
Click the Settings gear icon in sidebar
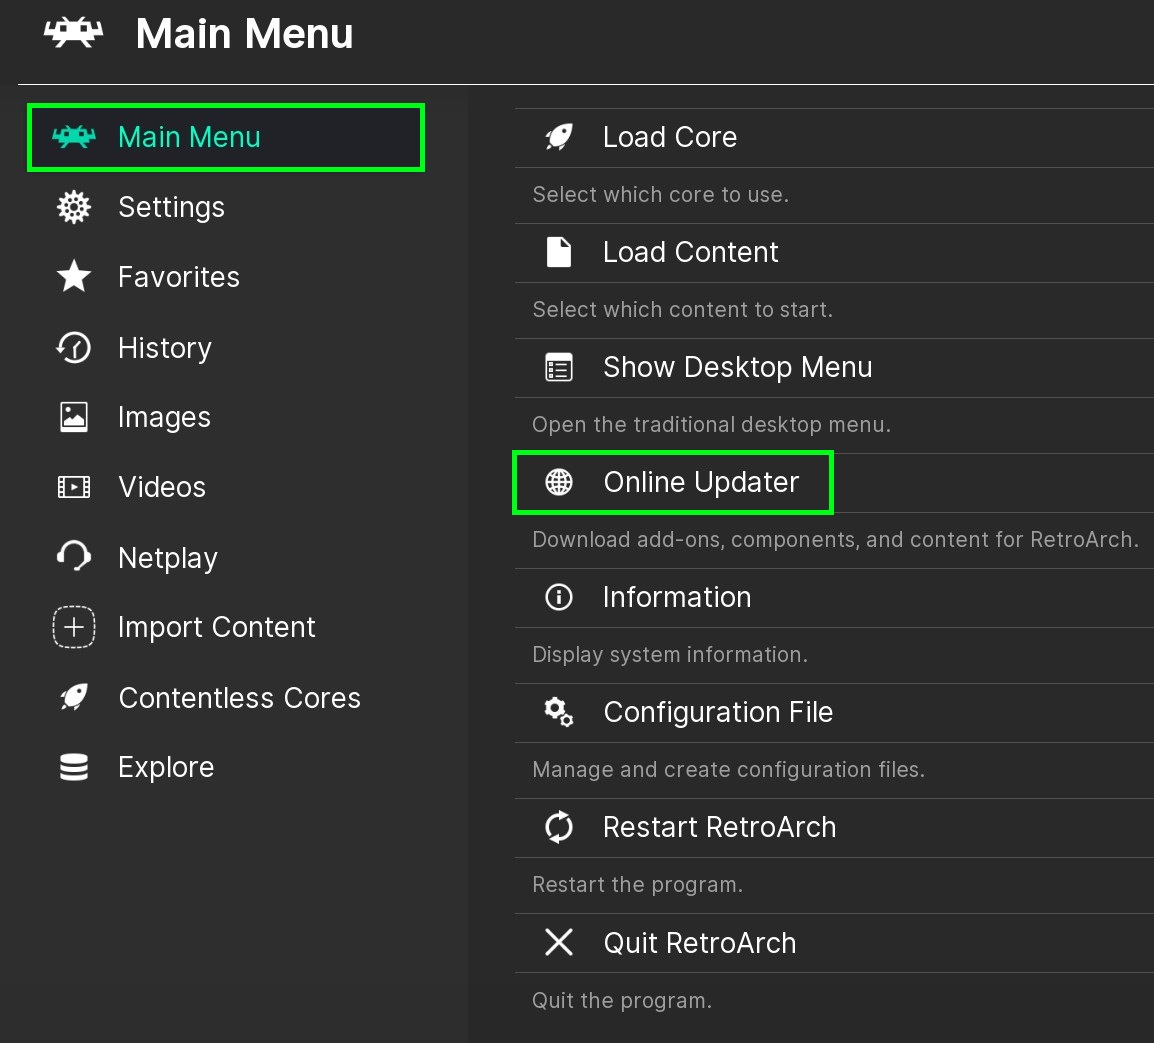pos(74,207)
